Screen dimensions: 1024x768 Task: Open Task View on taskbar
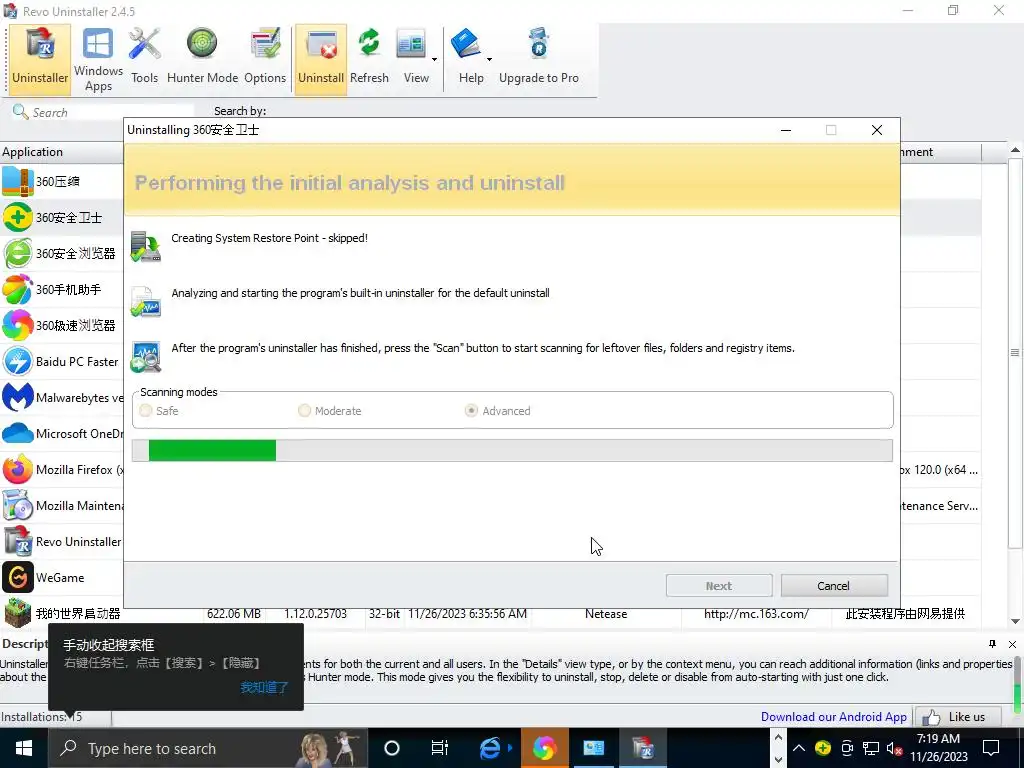click(440, 748)
